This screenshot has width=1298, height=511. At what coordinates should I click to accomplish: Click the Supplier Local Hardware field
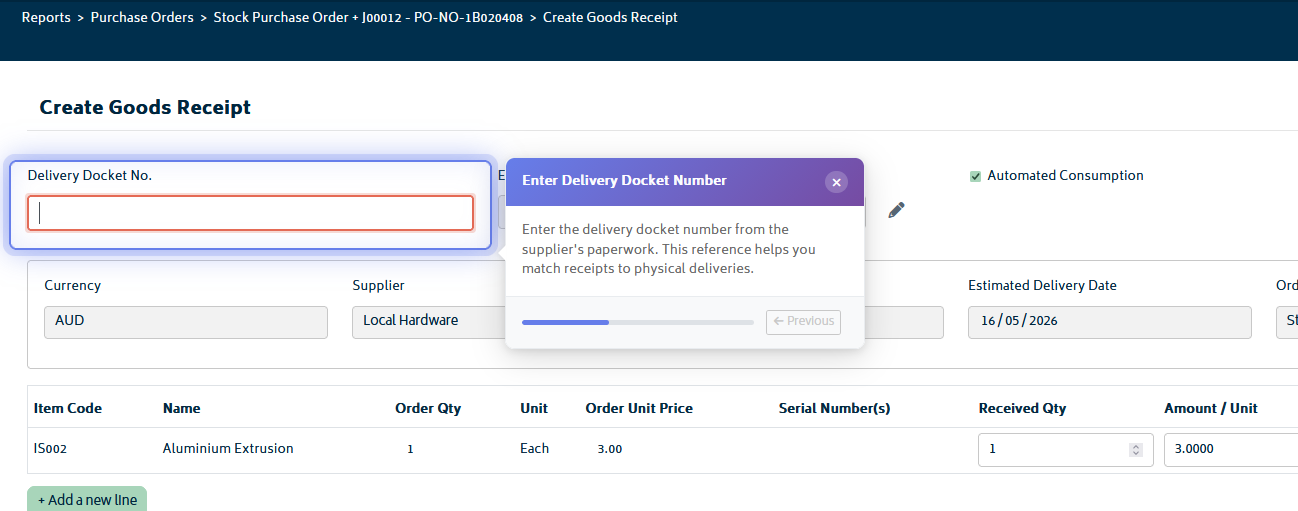[x=429, y=322]
